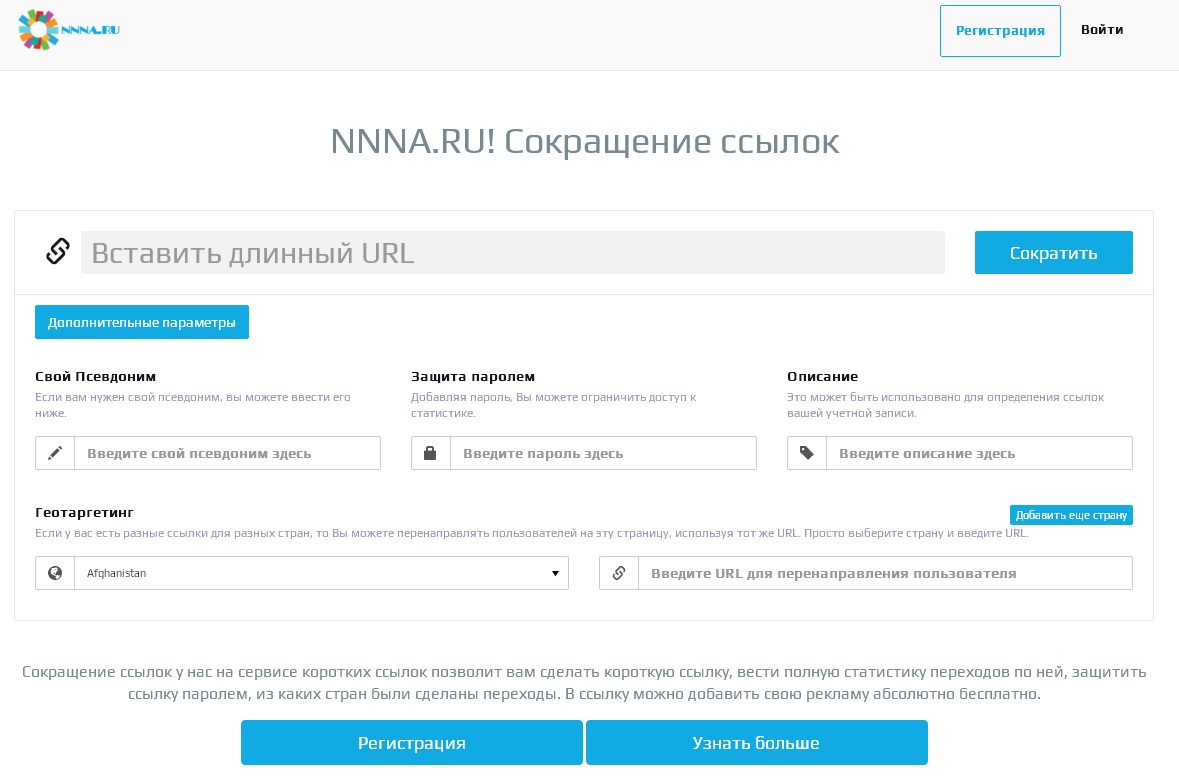Viewport: 1179px width, 782px height.
Task: Click Добавить еще страну button
Action: pos(1071,515)
